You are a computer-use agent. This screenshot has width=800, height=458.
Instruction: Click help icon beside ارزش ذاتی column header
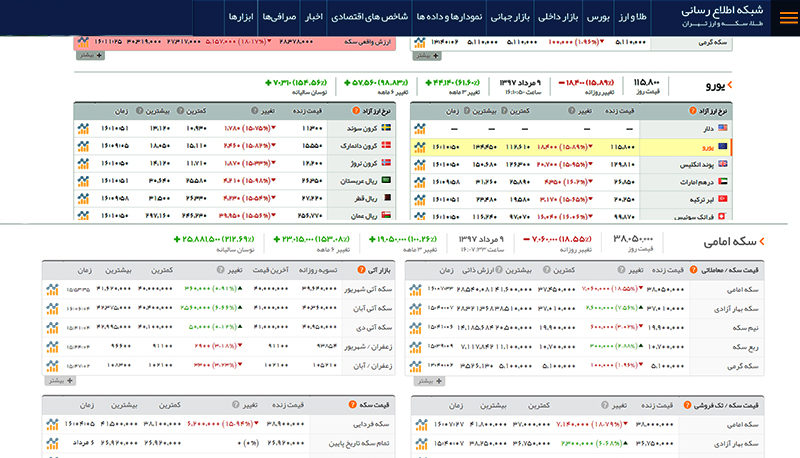point(499,270)
